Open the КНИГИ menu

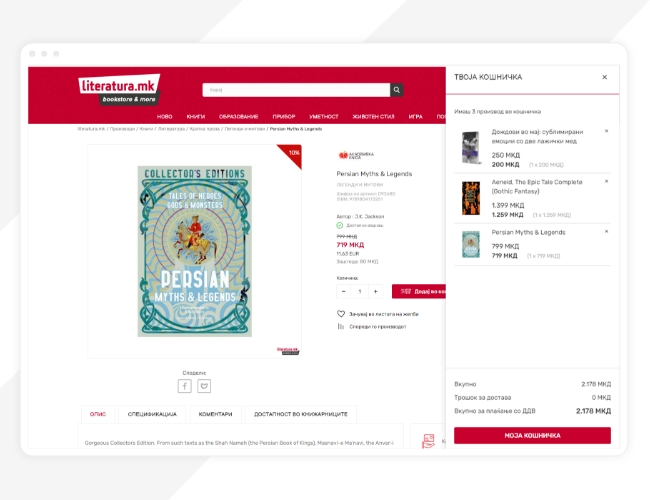(x=196, y=117)
